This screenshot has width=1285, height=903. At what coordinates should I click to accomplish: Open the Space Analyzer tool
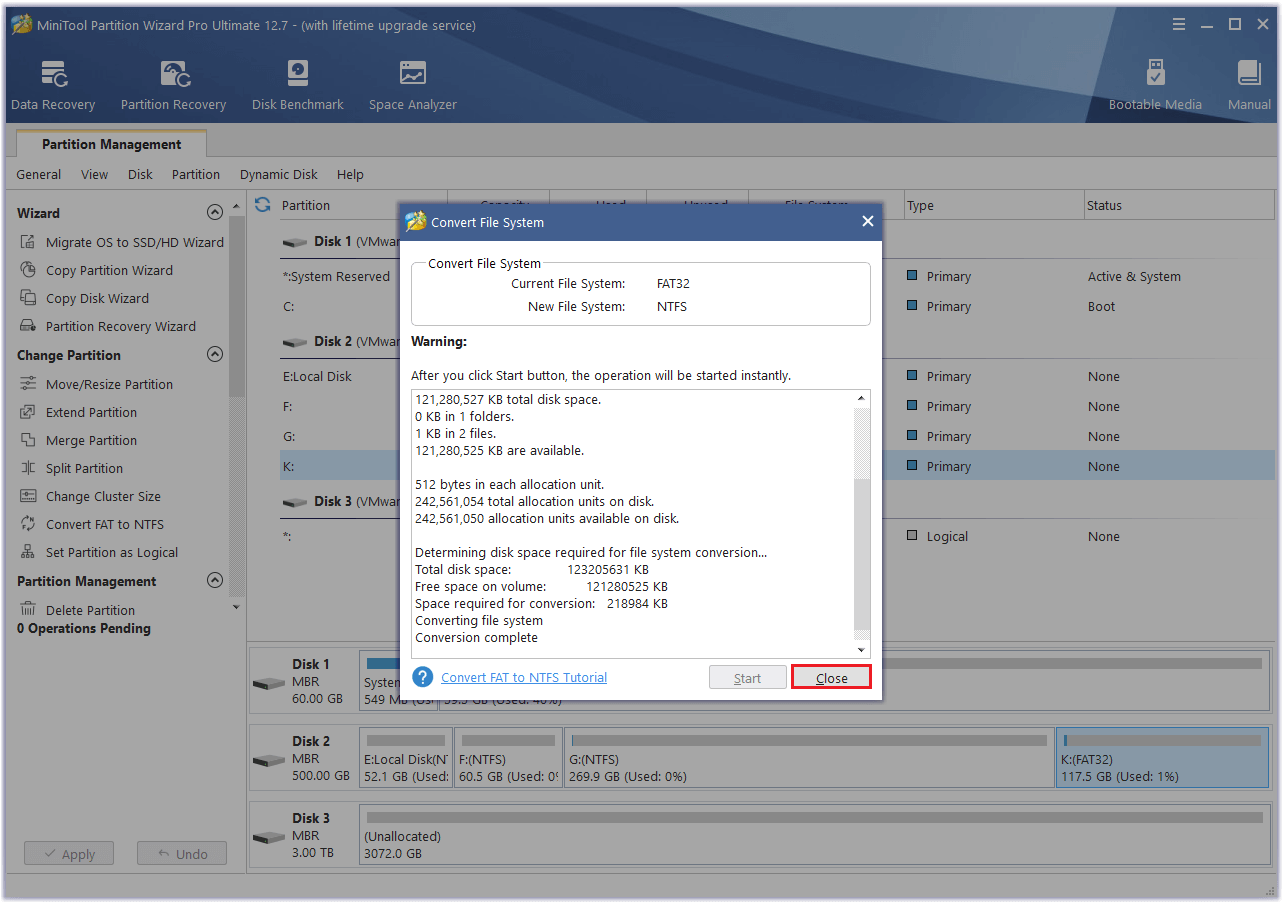click(x=412, y=85)
